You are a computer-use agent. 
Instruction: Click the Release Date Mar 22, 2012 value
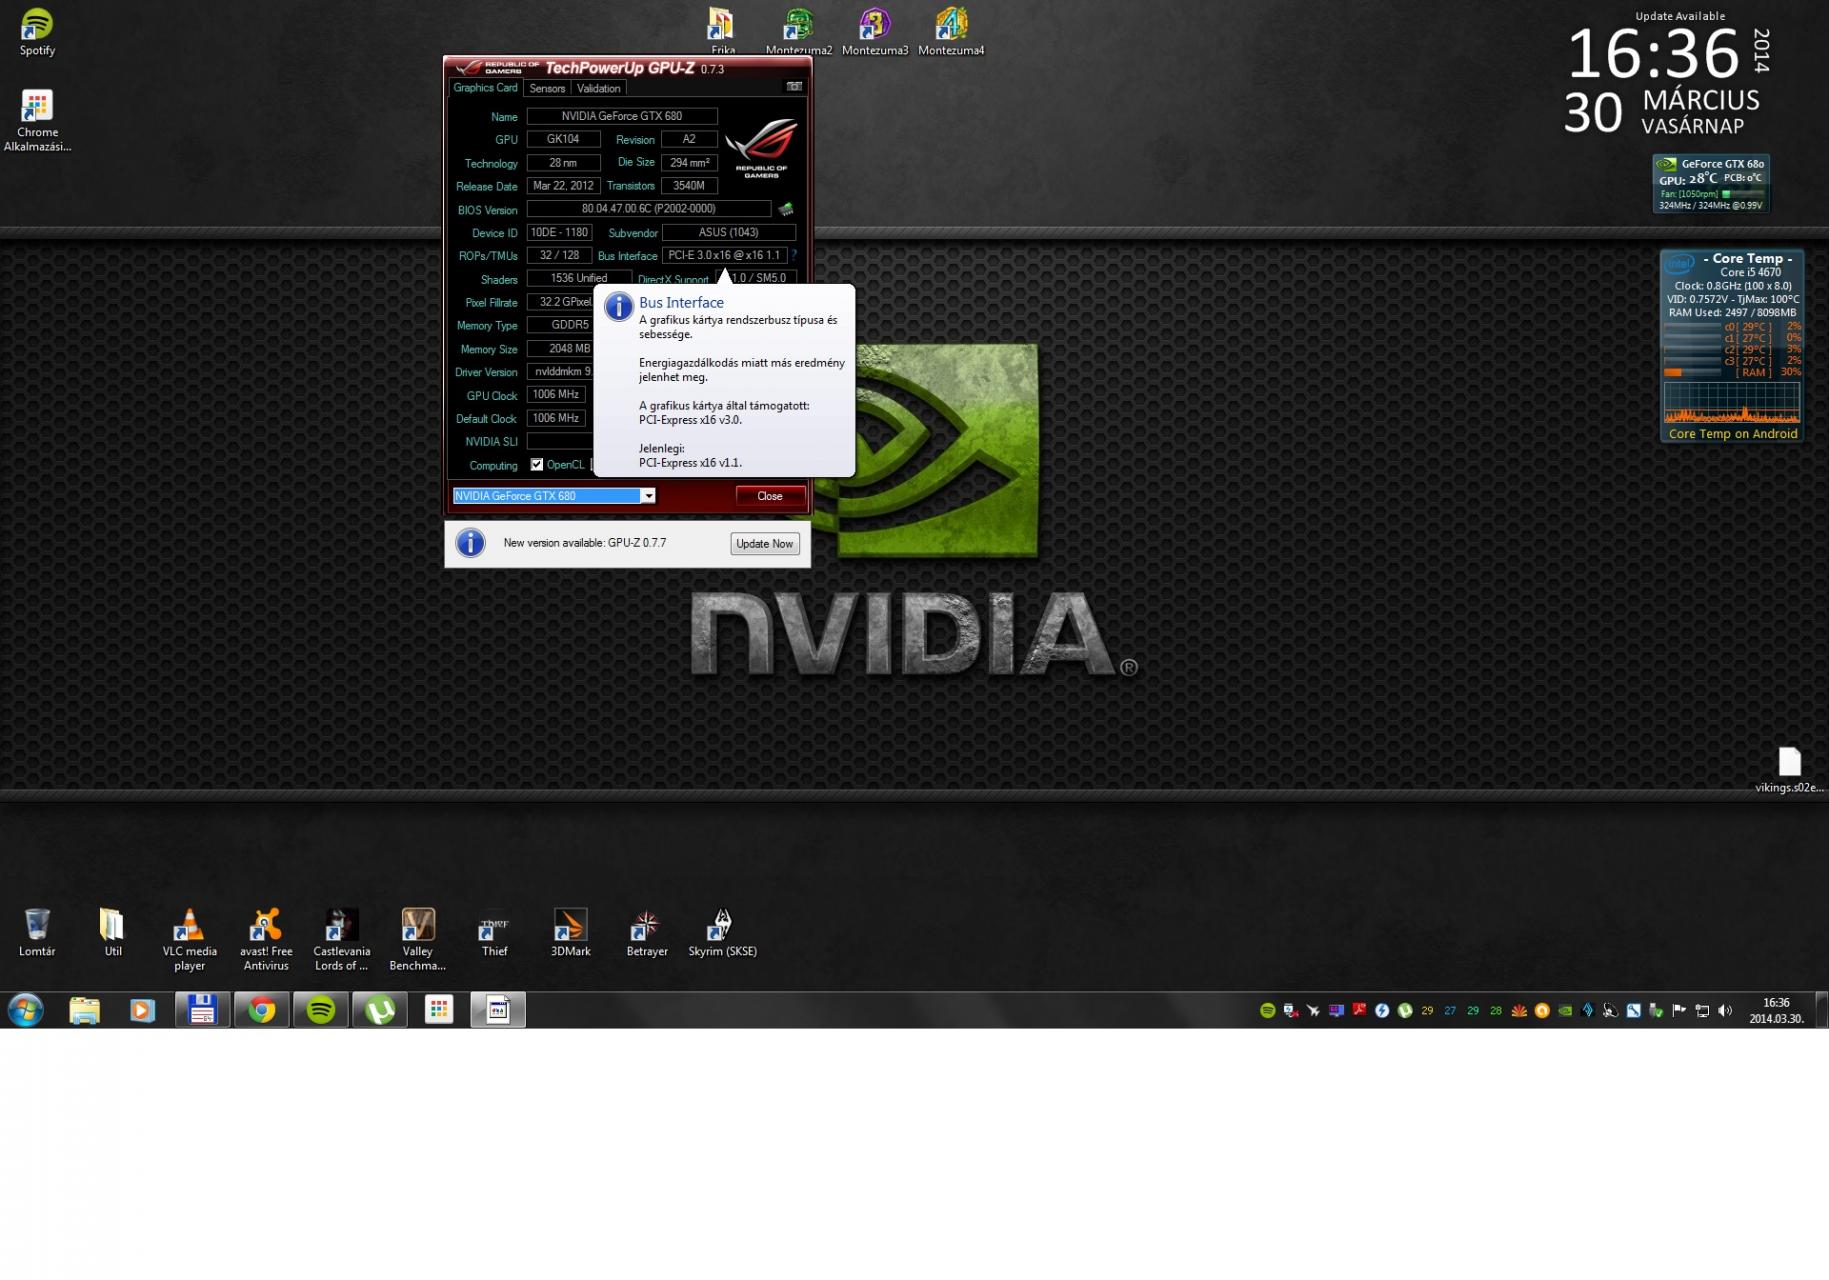pos(564,185)
